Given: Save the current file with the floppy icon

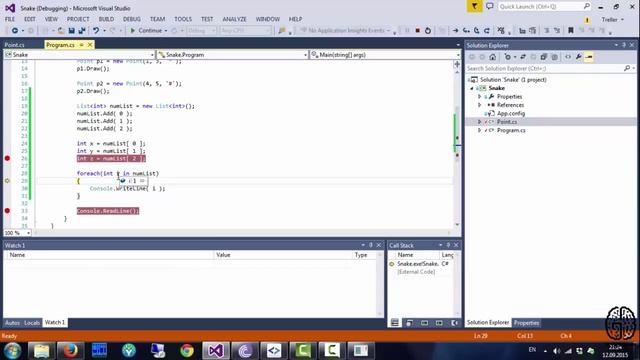Looking at the screenshot, I should coord(71,31).
